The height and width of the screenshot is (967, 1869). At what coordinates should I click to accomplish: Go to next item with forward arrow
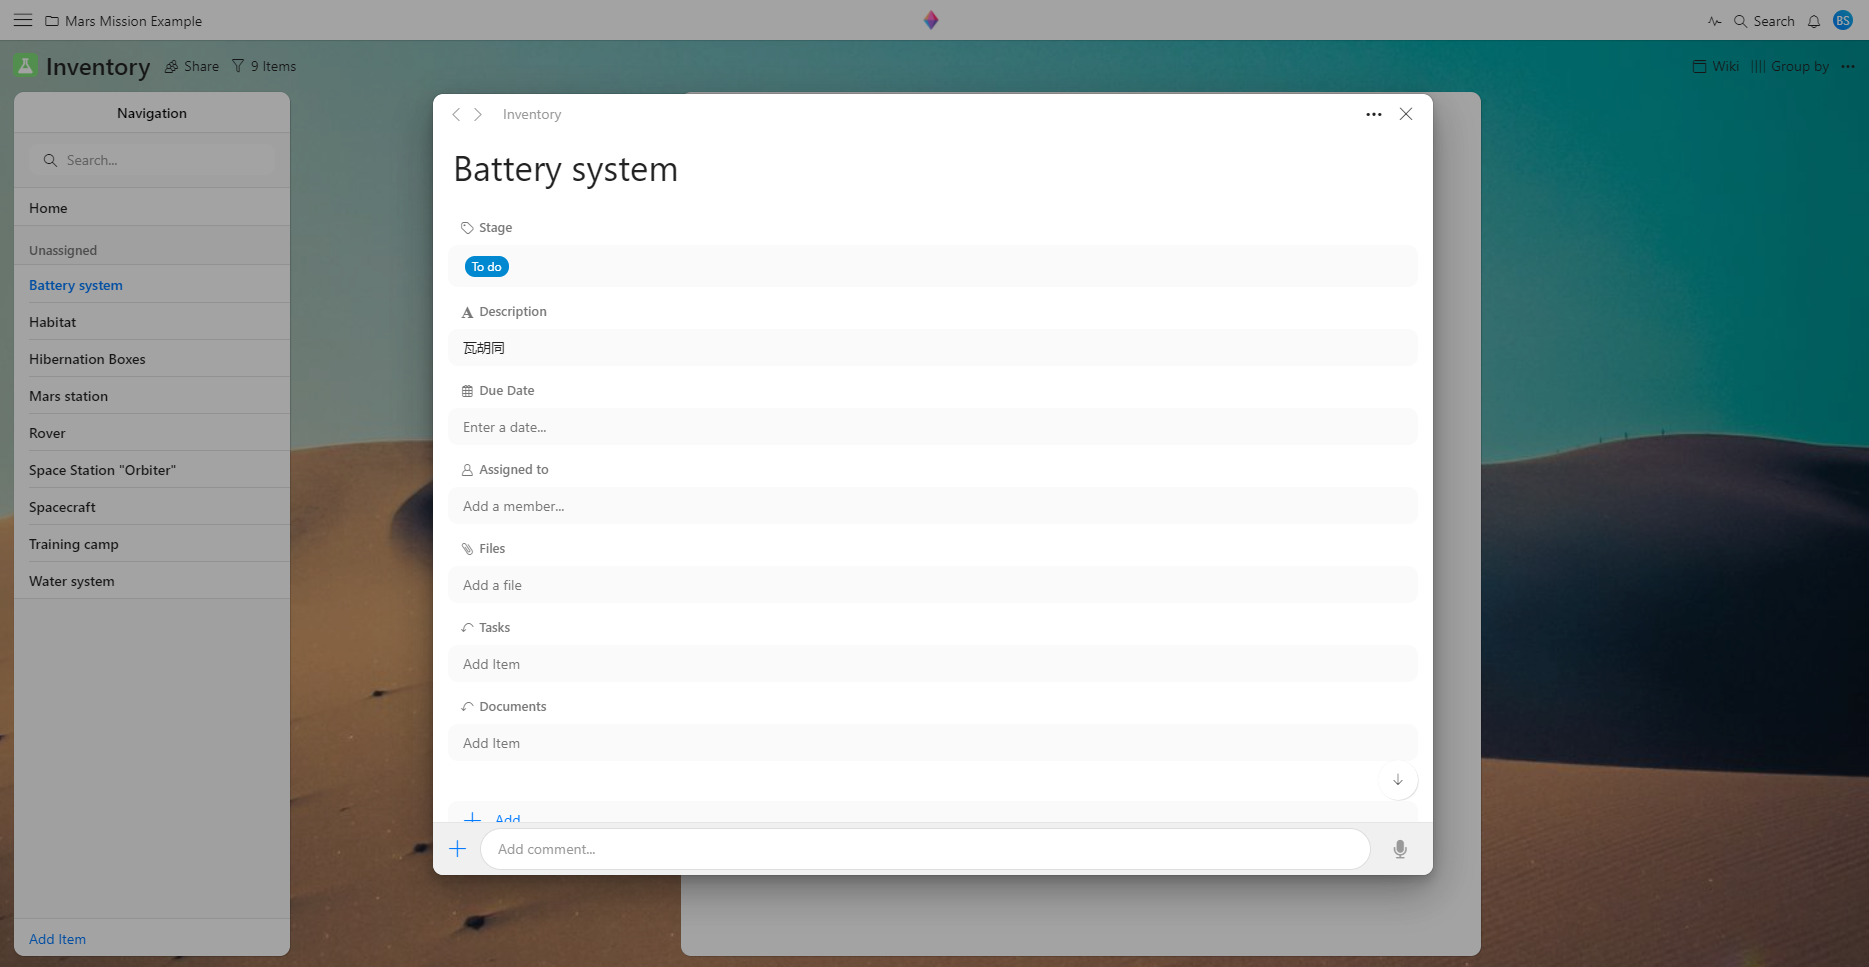(x=478, y=115)
